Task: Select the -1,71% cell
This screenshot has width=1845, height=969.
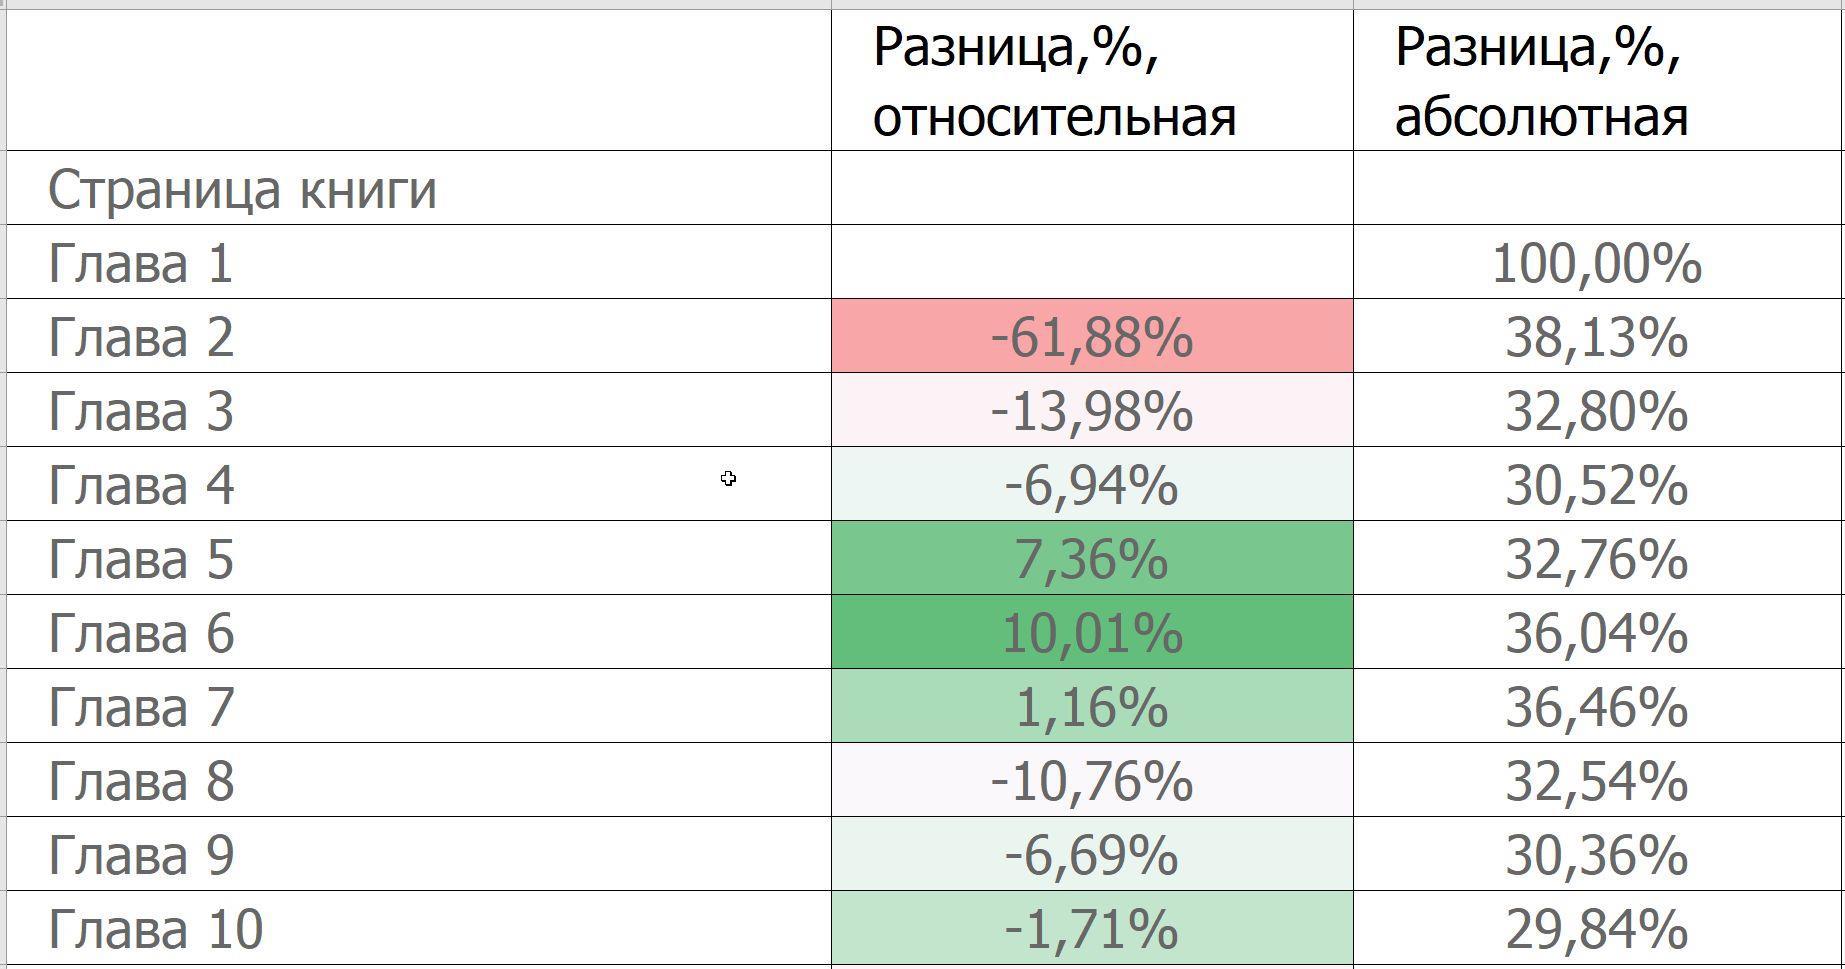Action: click(x=1091, y=929)
